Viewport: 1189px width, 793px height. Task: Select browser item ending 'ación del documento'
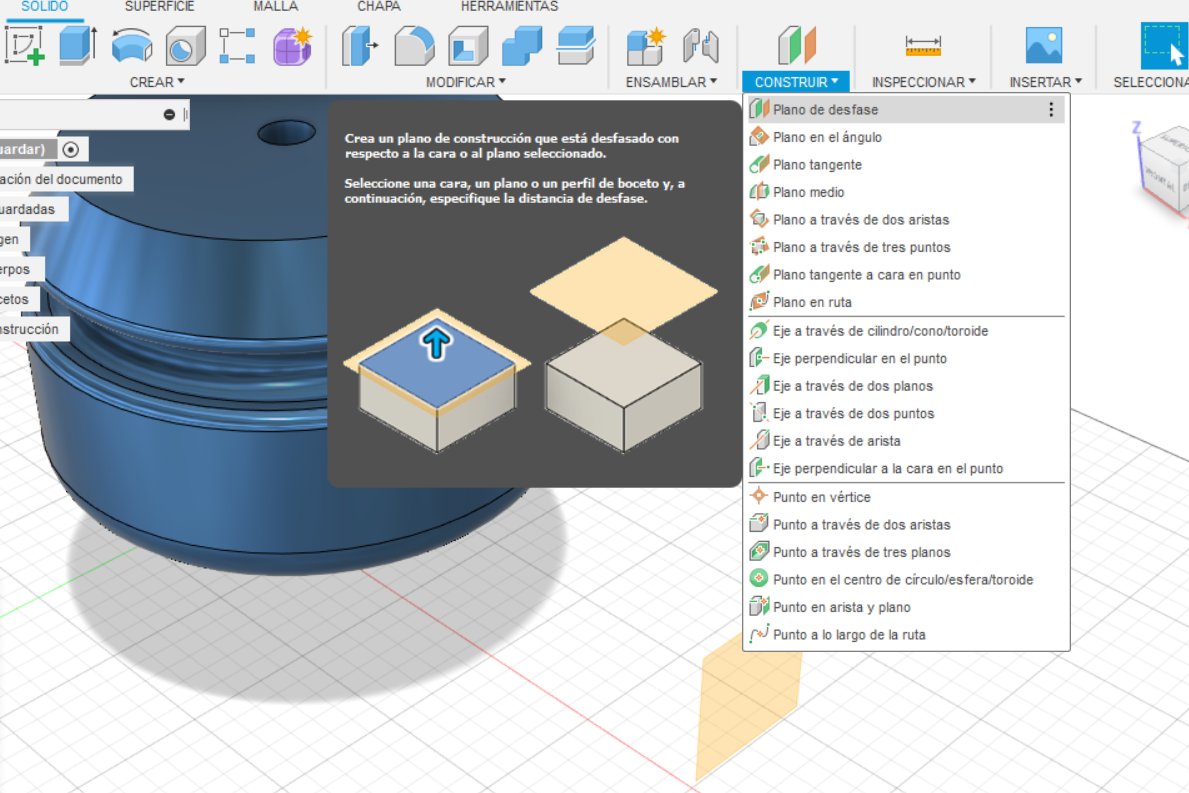click(66, 179)
